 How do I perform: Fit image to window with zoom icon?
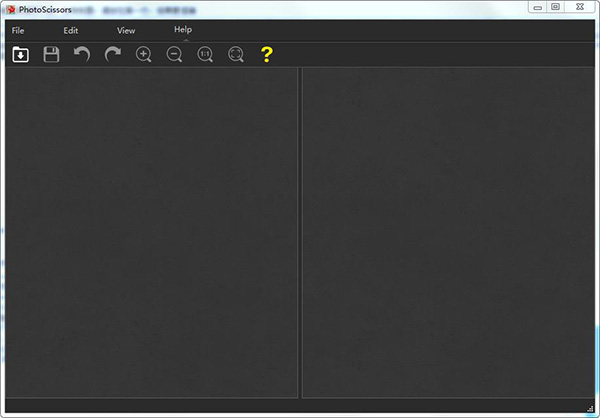tap(236, 54)
